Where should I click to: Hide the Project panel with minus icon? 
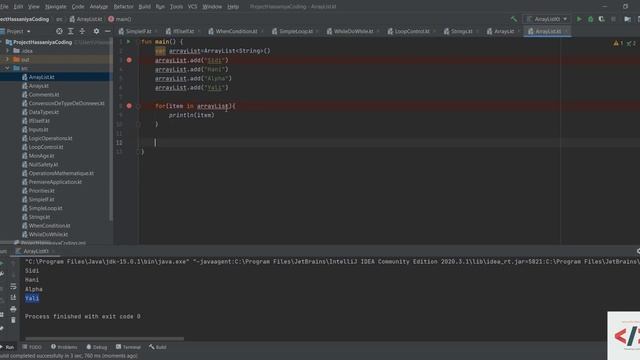(107, 31)
